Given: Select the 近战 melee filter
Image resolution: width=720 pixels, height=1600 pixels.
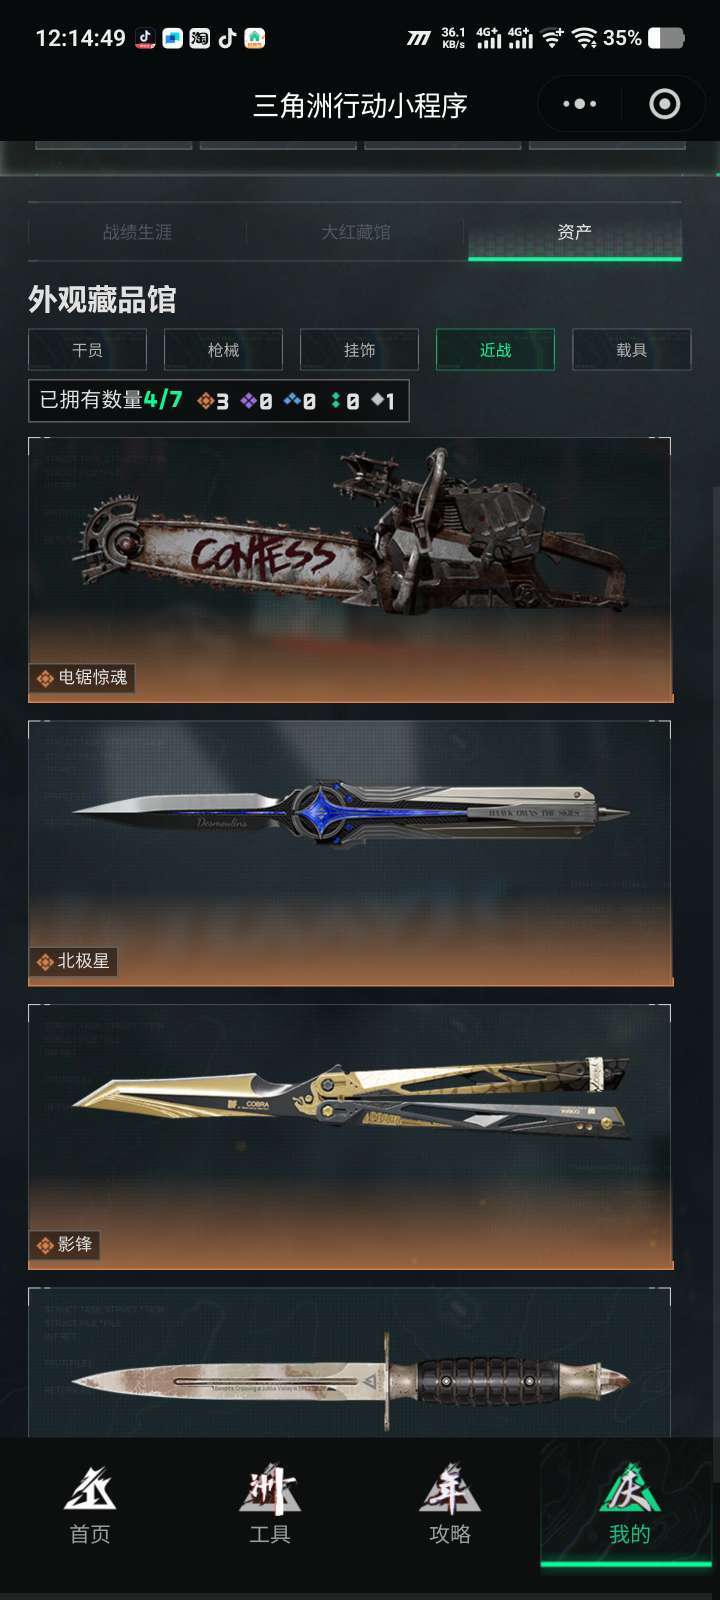Looking at the screenshot, I should click(x=495, y=350).
